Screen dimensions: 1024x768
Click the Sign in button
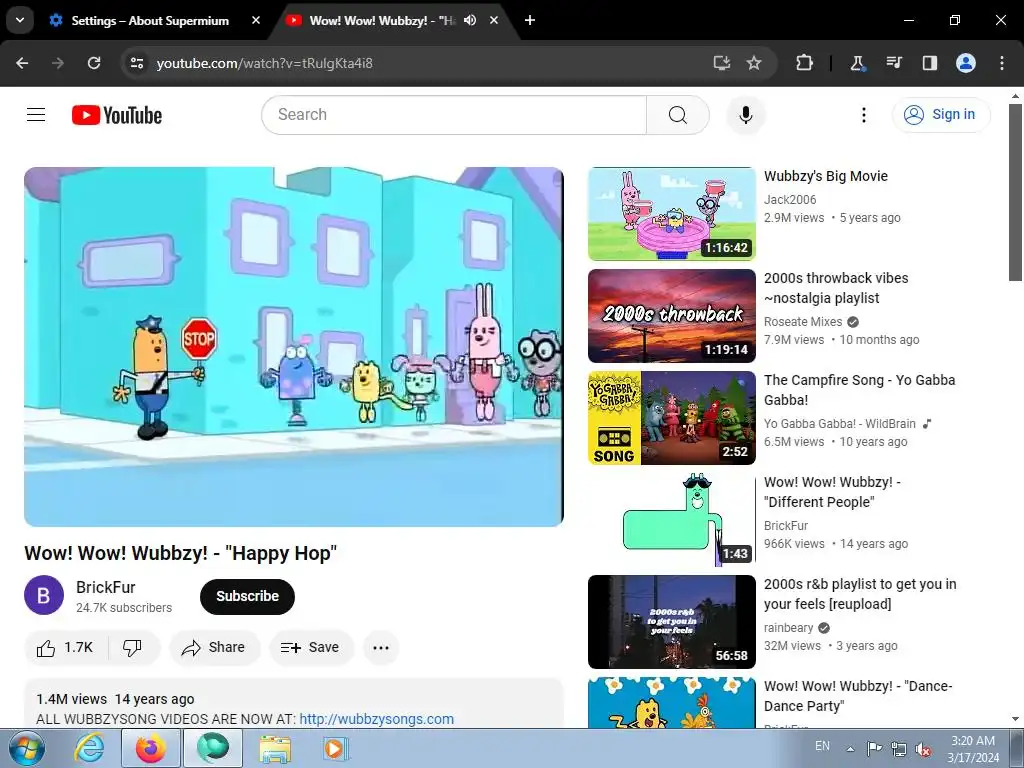[941, 115]
